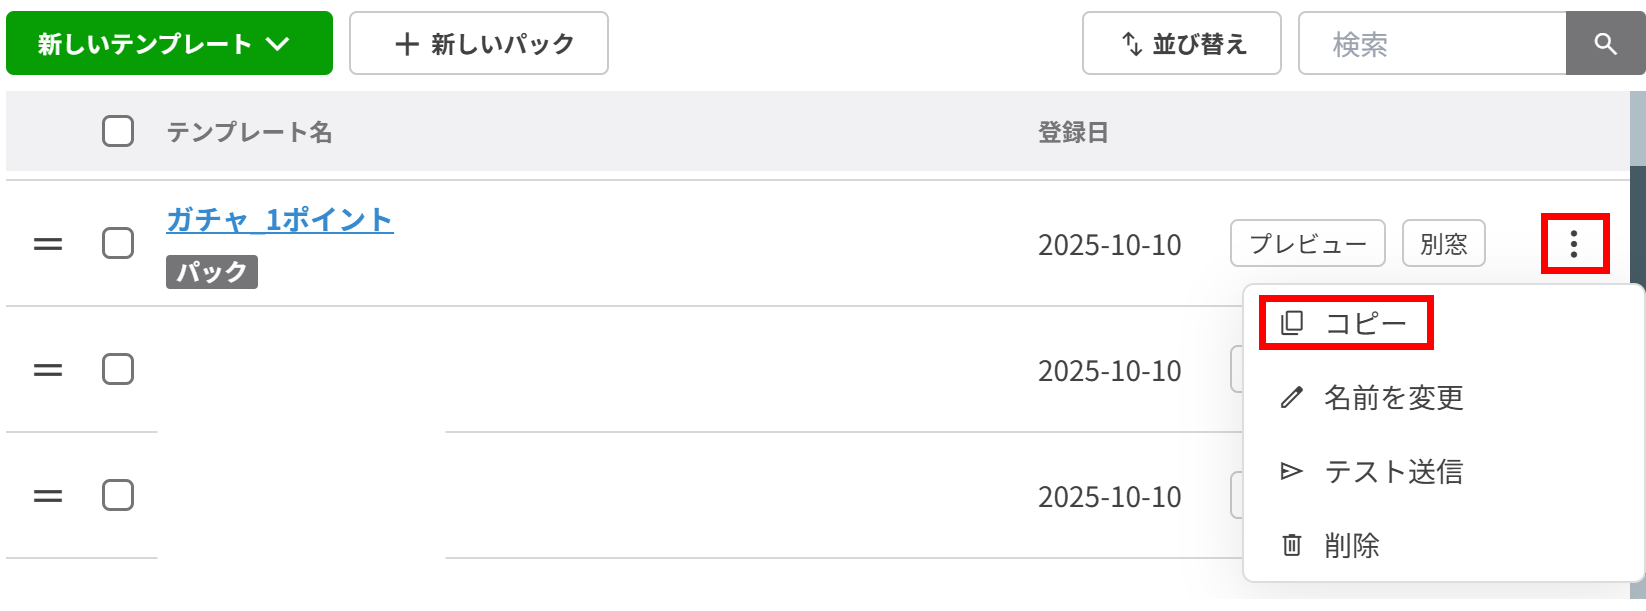The image size is (1646, 611).
Task: Click drag handle icon on third row
Action: coord(48,496)
